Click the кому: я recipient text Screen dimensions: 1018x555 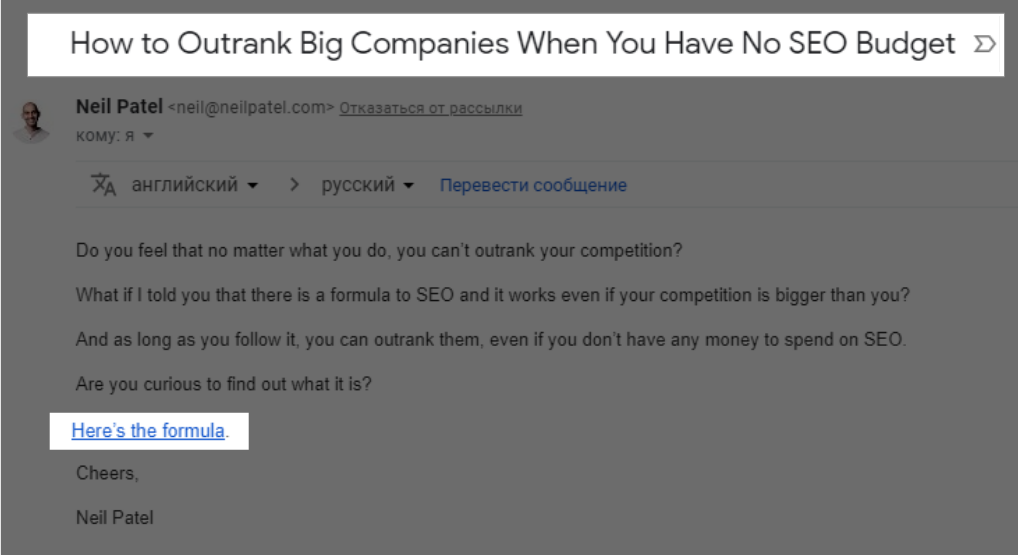click(x=105, y=136)
